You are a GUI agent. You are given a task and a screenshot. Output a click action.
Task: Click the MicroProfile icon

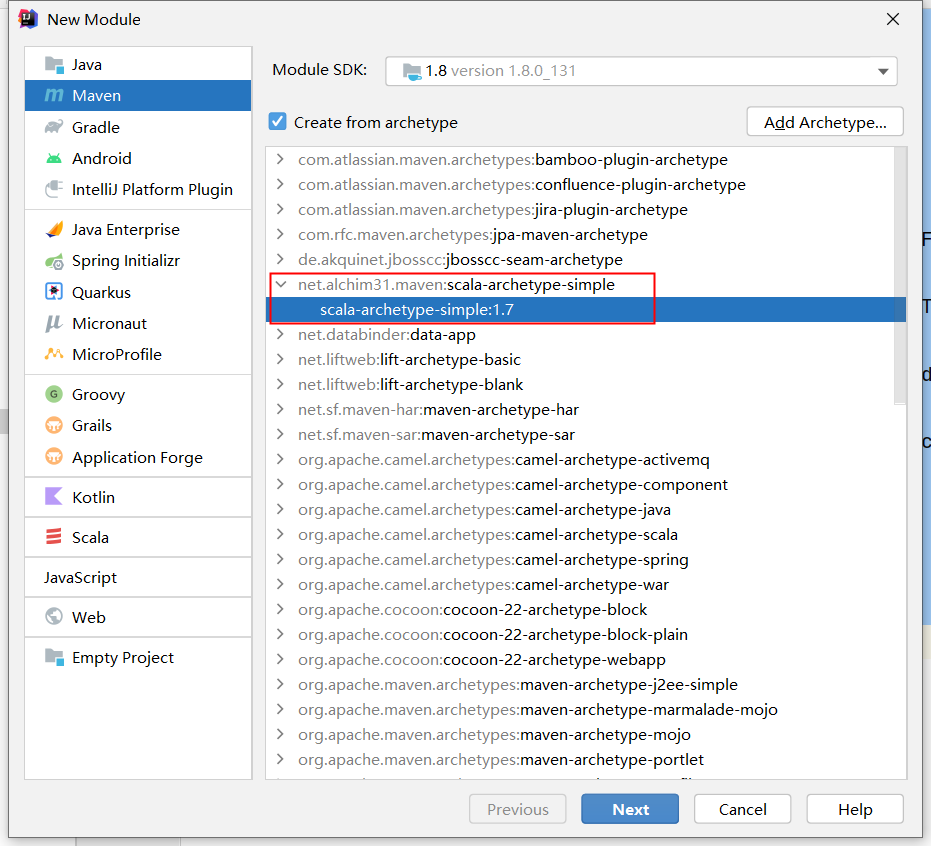[54, 354]
